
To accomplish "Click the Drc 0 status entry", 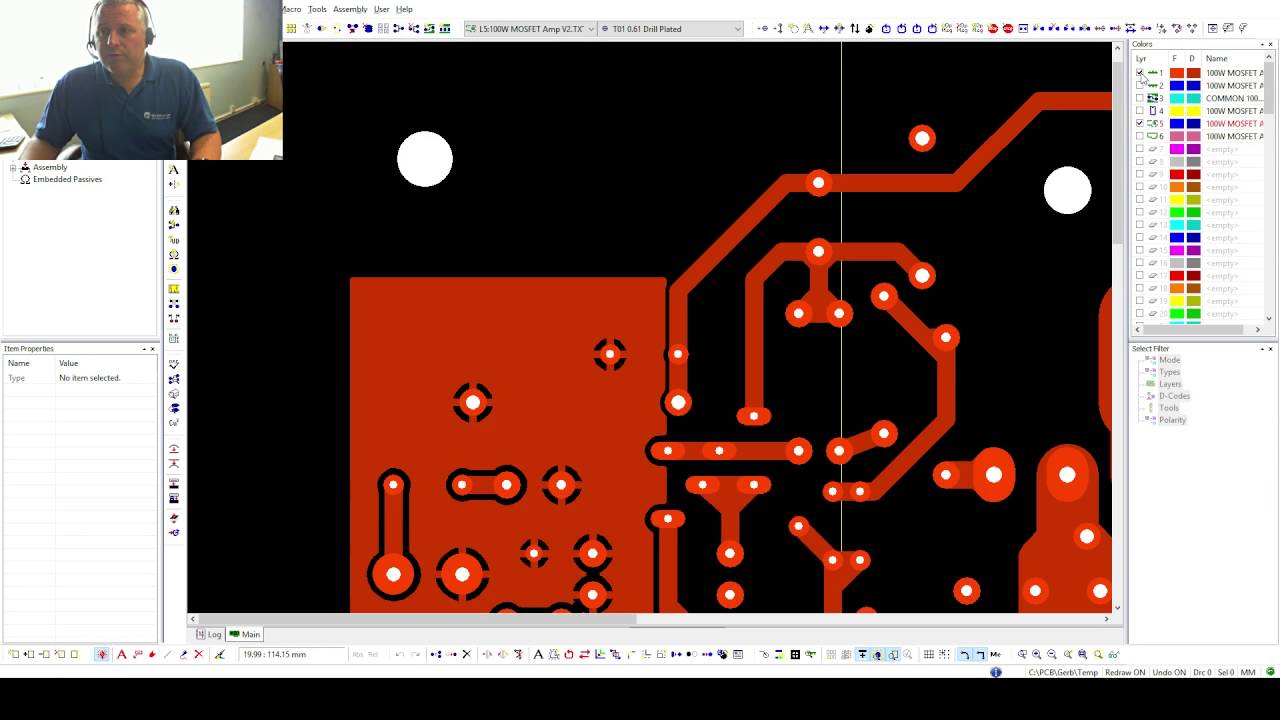I will [x=1202, y=672].
